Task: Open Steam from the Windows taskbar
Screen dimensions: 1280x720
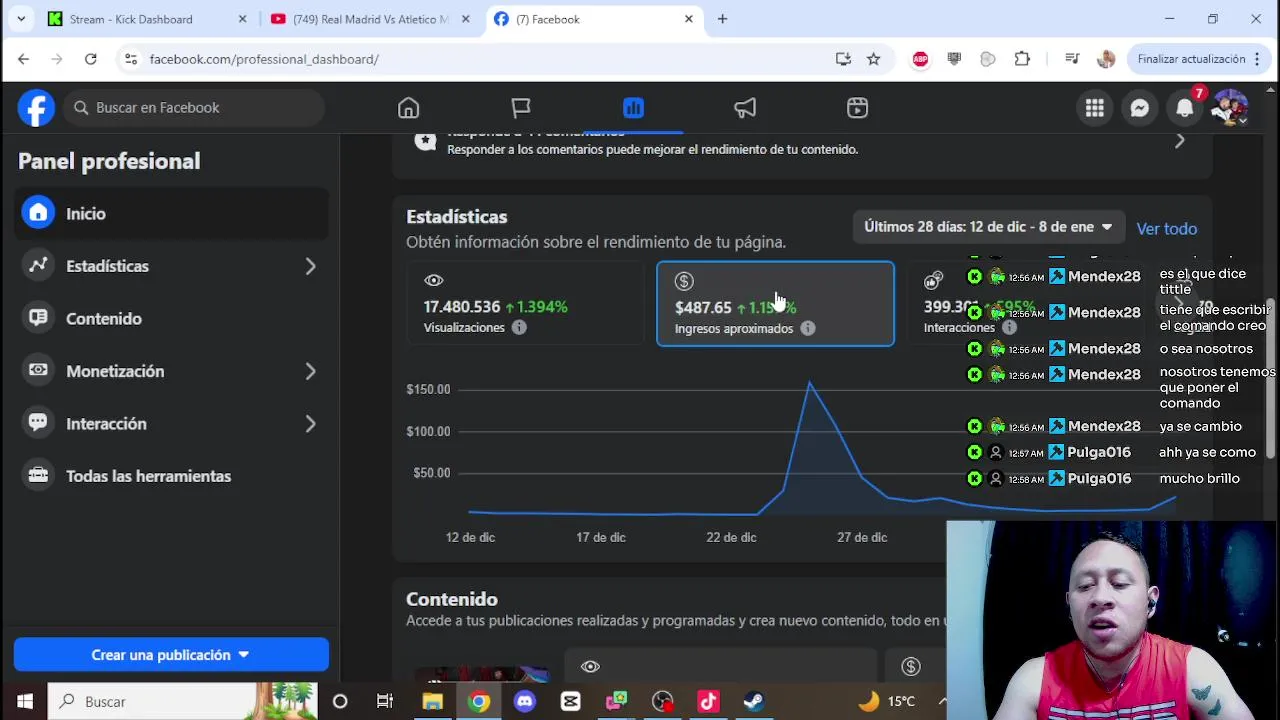Action: pyautogui.click(x=754, y=701)
